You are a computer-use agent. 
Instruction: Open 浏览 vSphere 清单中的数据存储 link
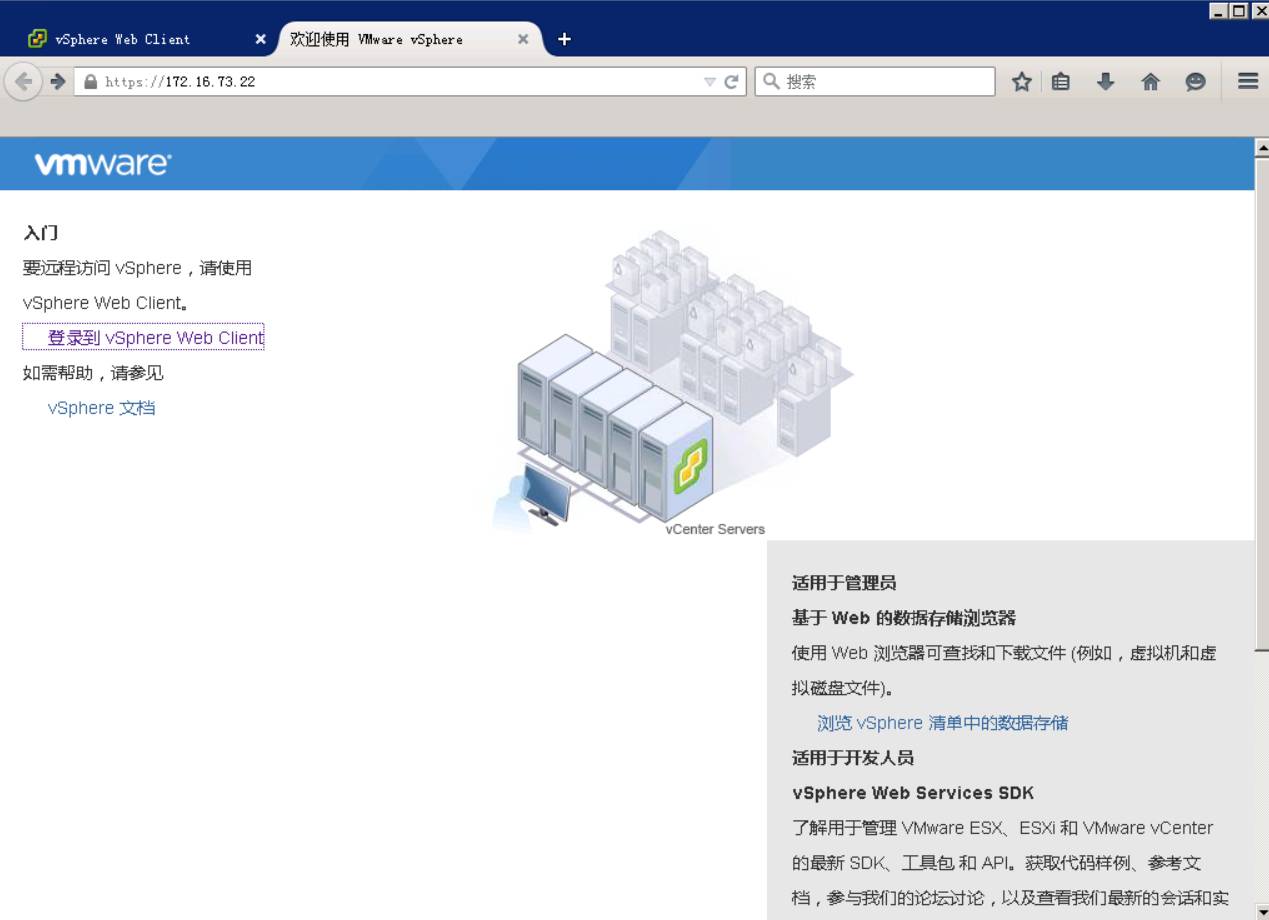click(942, 723)
